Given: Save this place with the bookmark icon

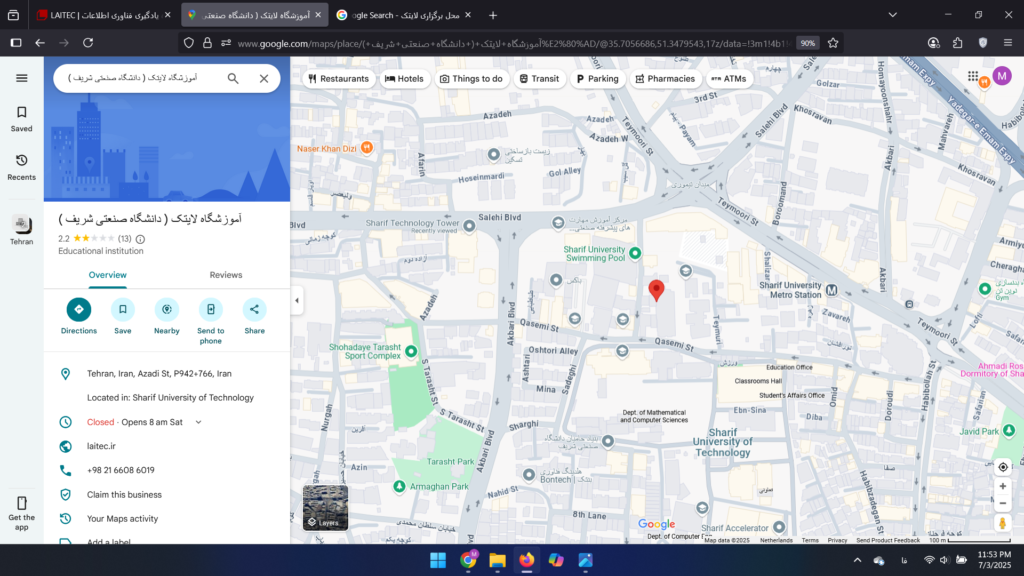Looking at the screenshot, I should (x=122, y=310).
